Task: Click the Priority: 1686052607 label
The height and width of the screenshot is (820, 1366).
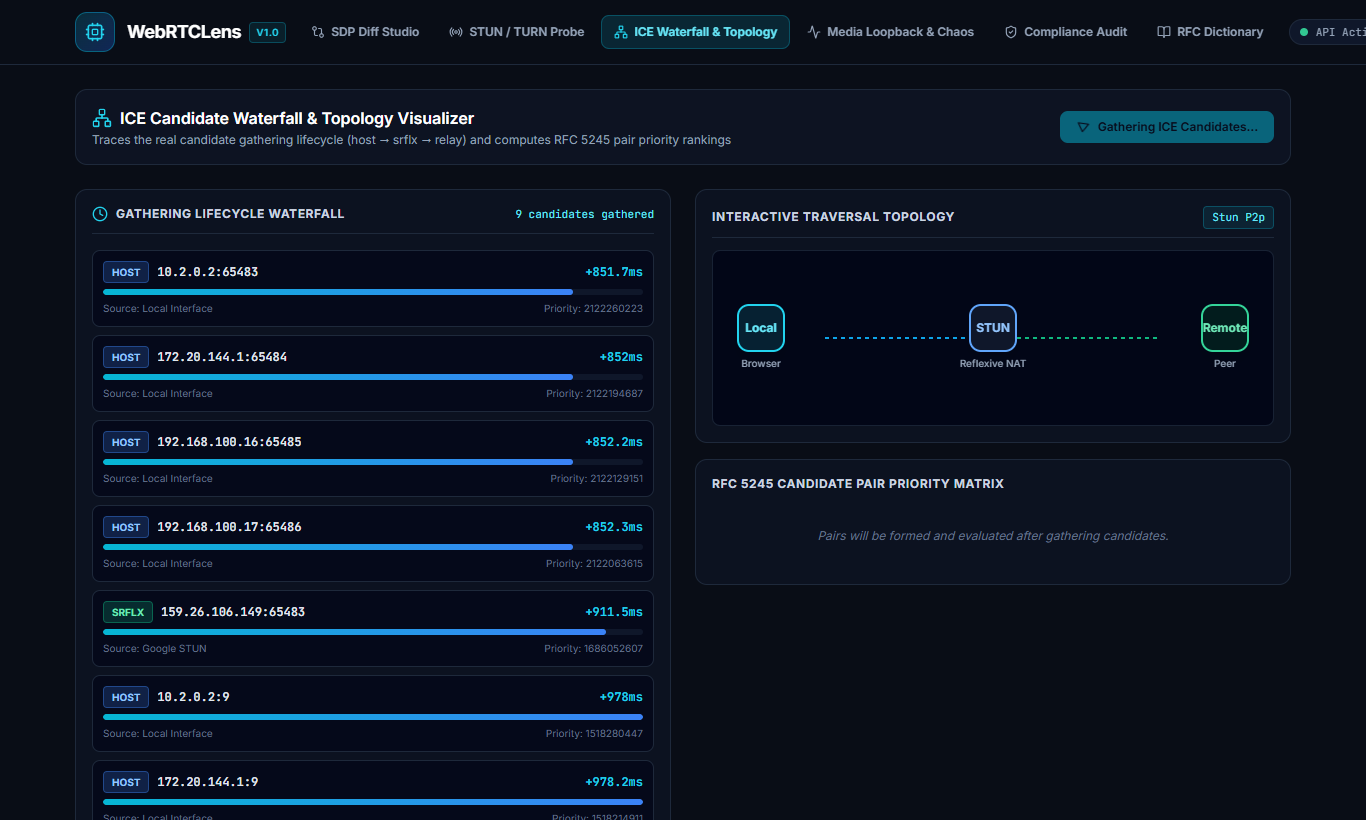Action: tap(593, 649)
